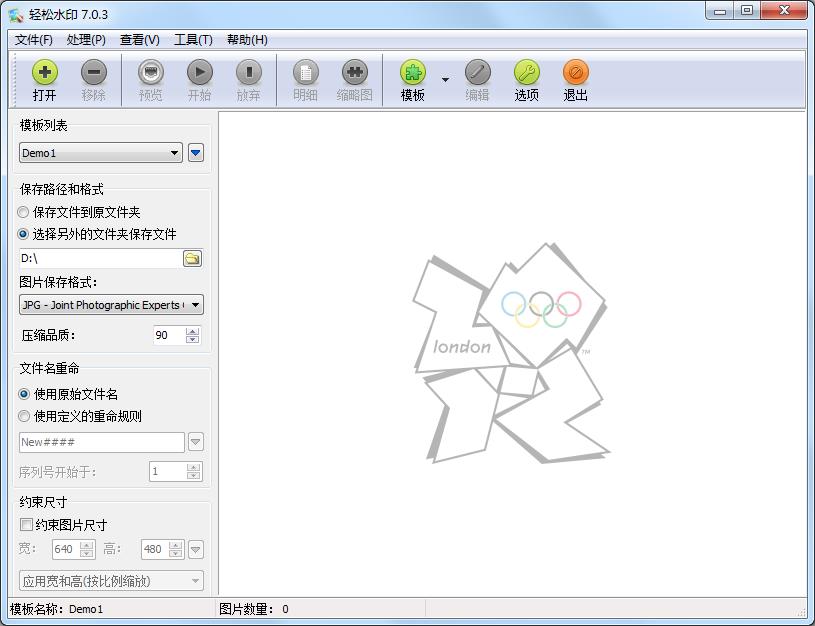This screenshot has height=626, width=815.
Task: Click the 编辑 (Edit) pencil icon
Action: (478, 72)
